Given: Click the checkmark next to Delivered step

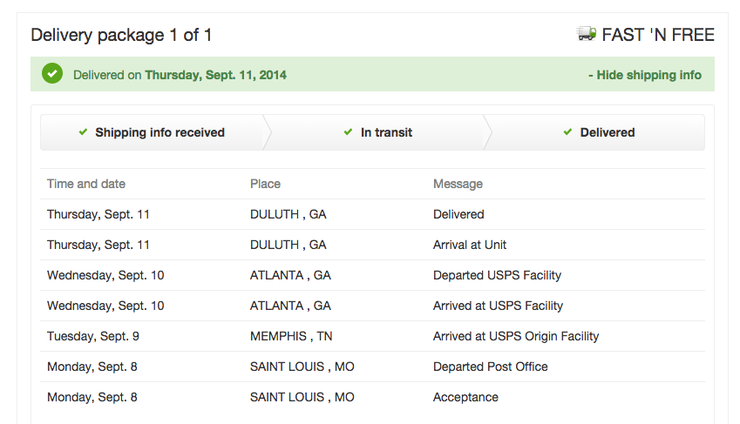Looking at the screenshot, I should (568, 132).
